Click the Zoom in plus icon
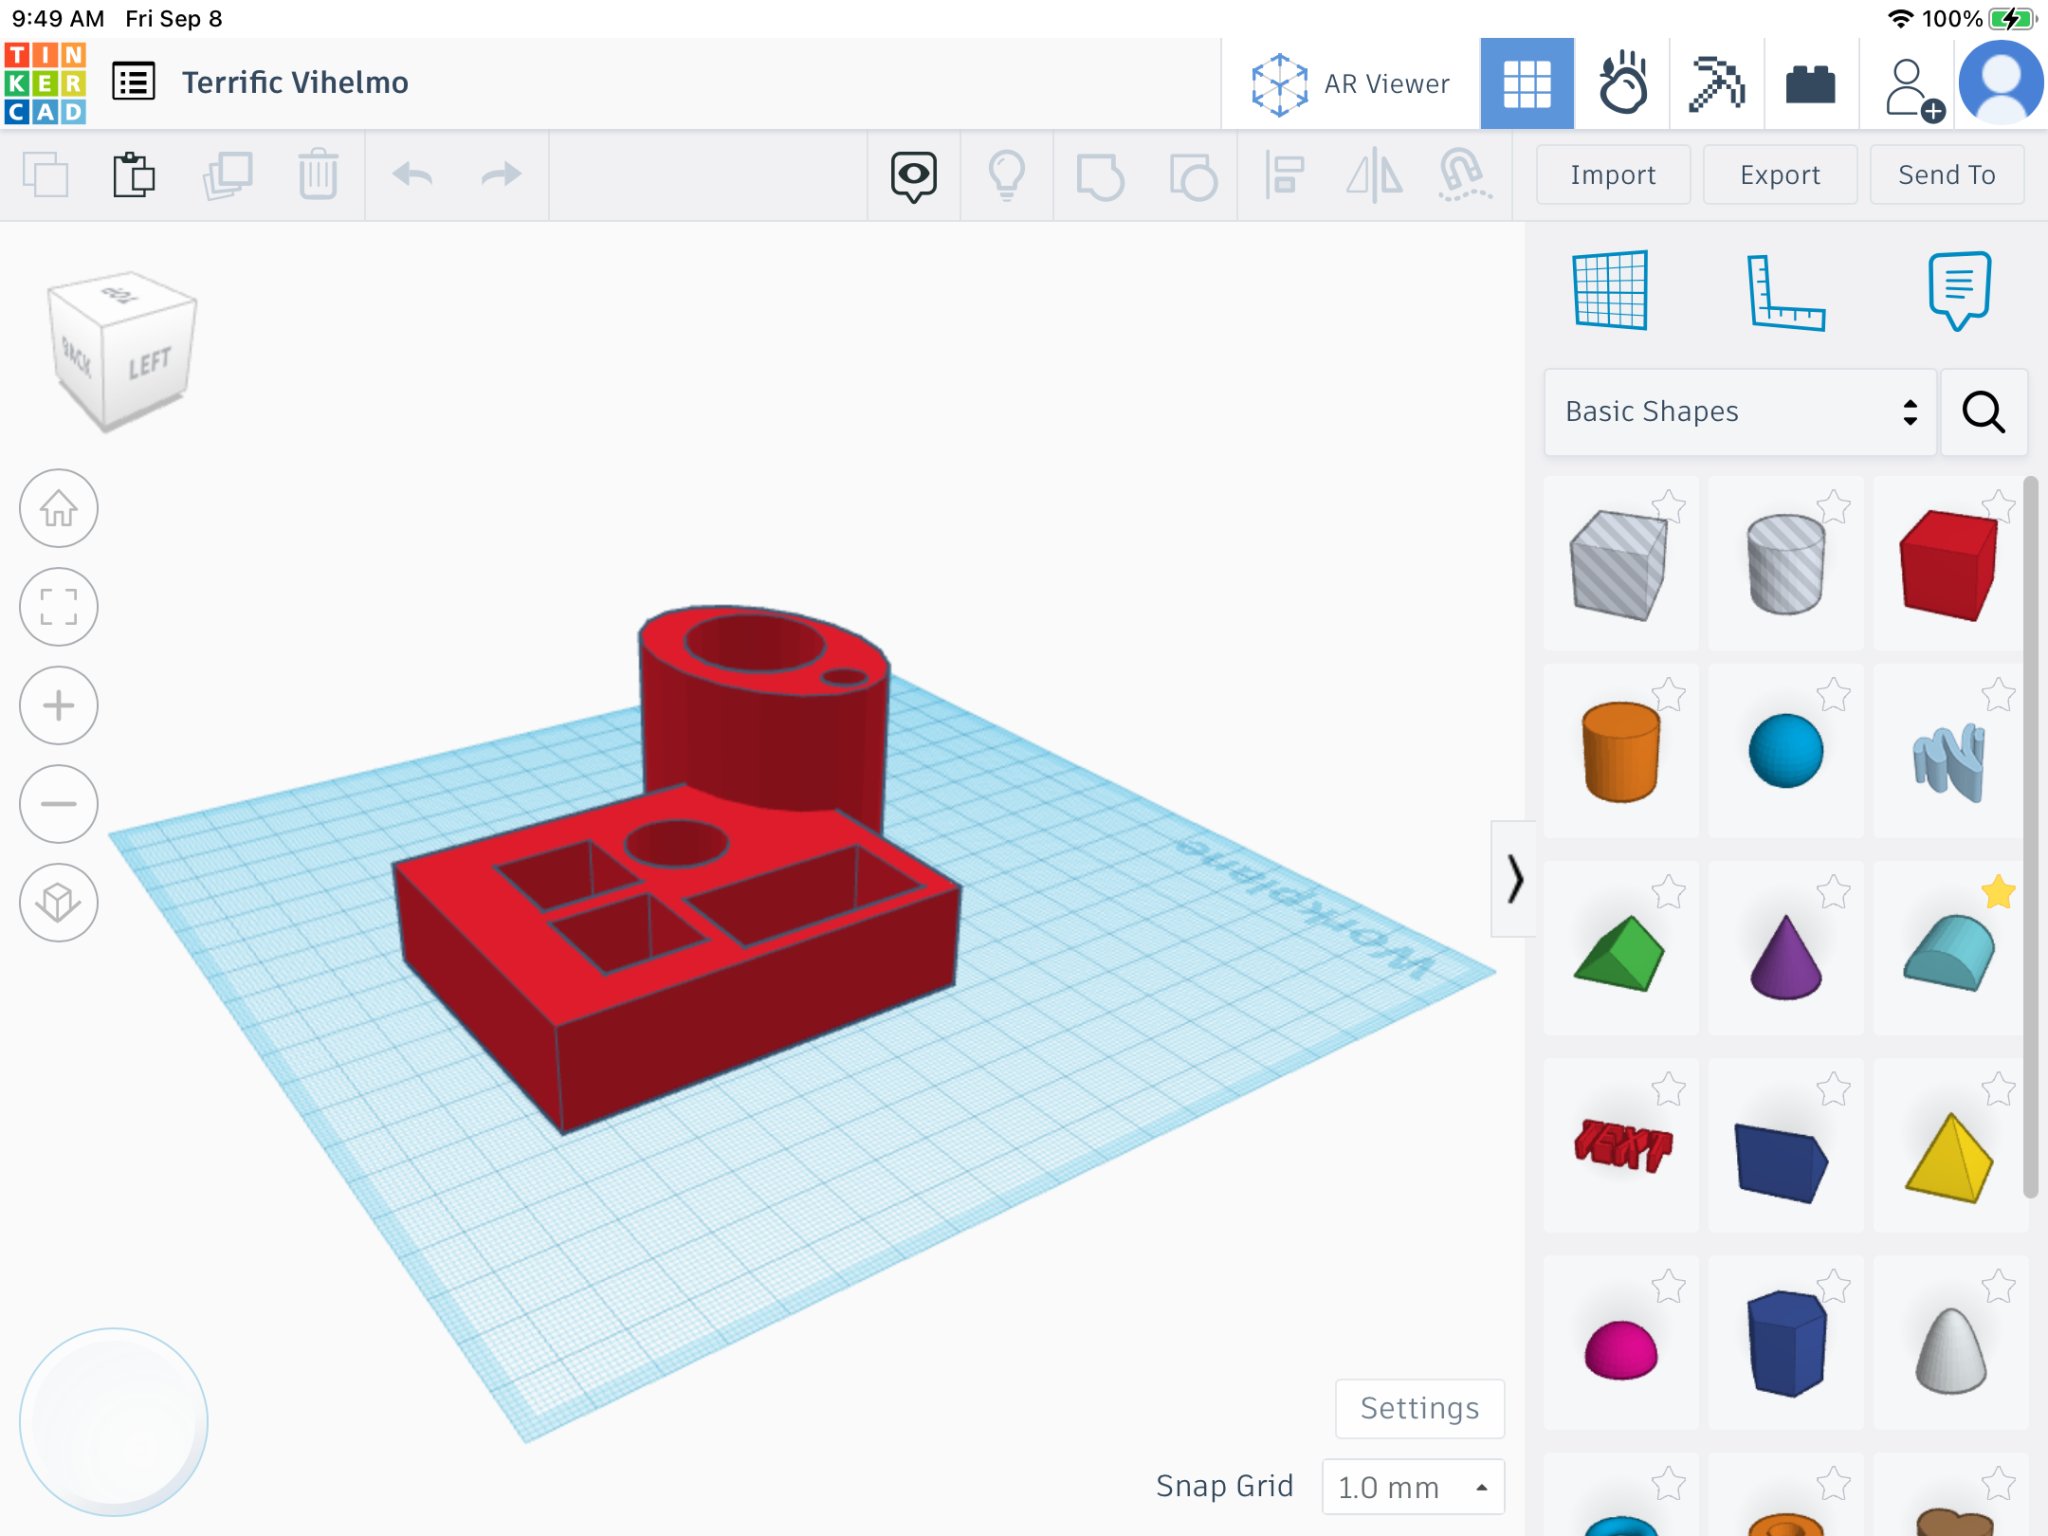This screenshot has width=2048, height=1536. coord(59,705)
